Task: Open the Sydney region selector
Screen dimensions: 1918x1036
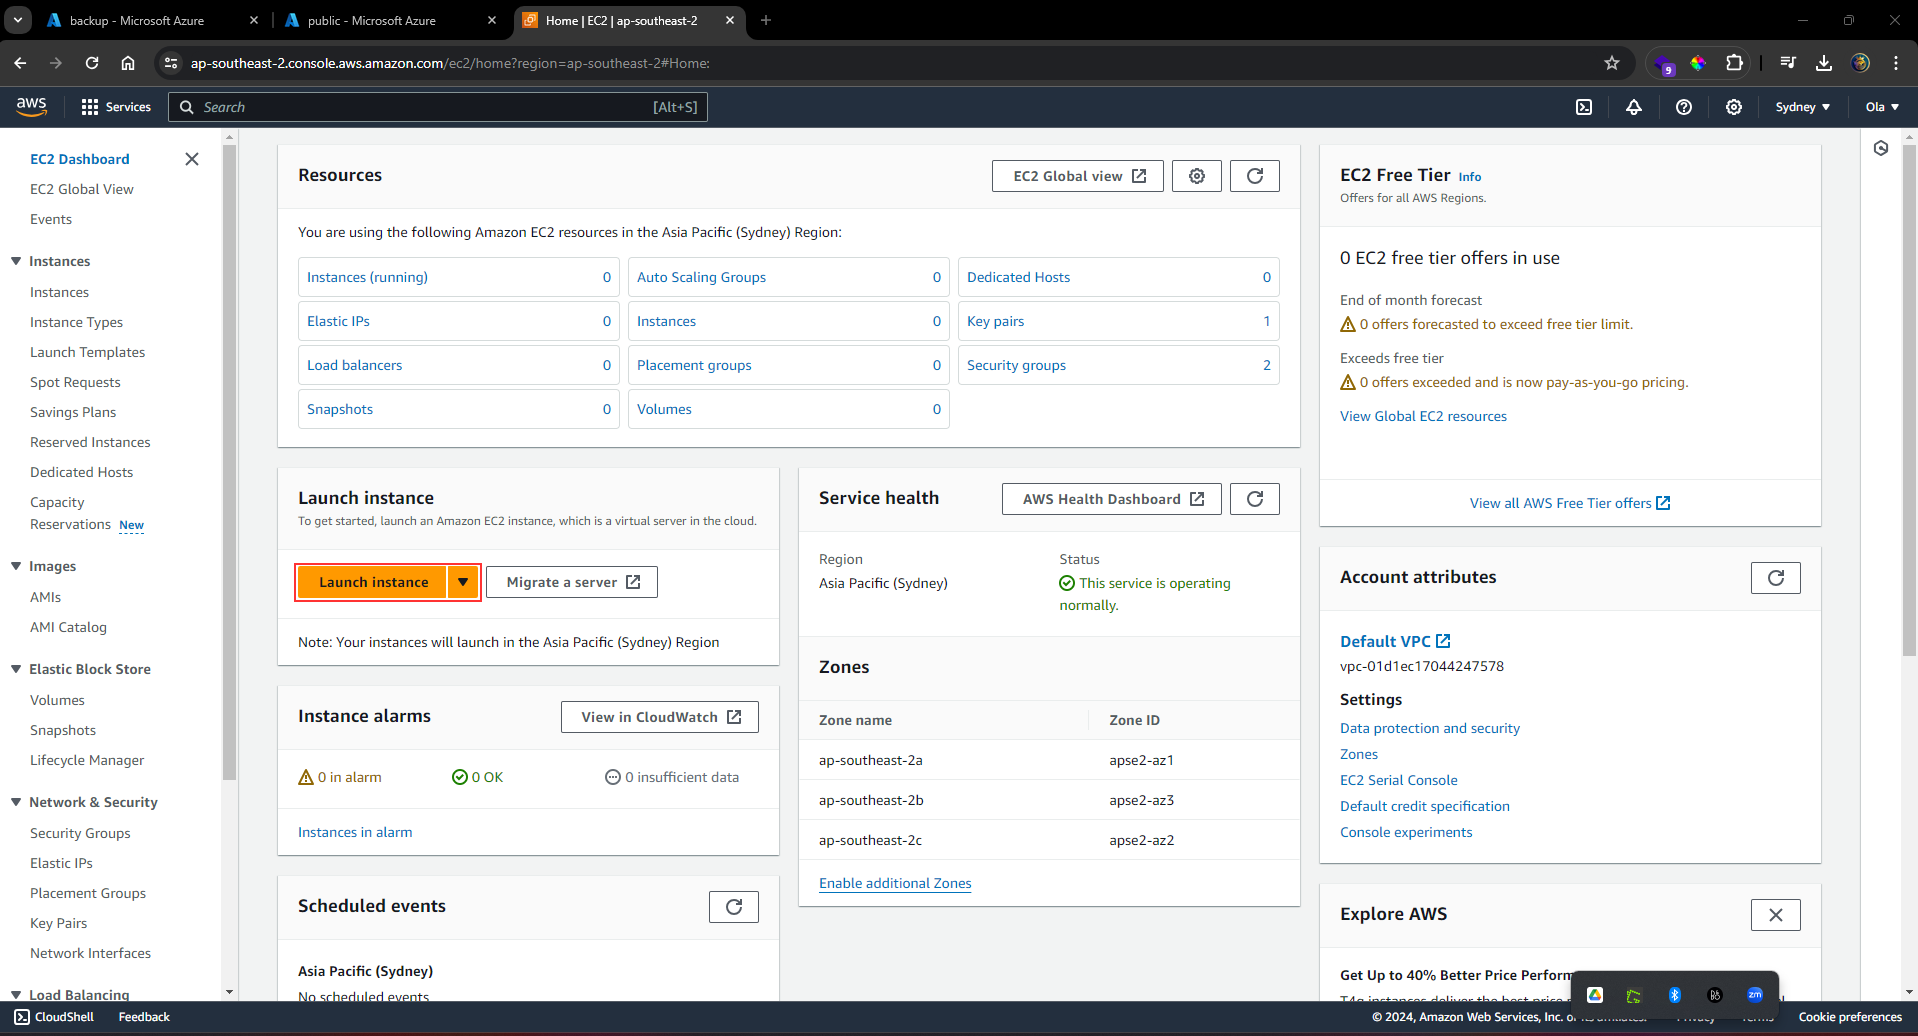Action: pos(1802,107)
